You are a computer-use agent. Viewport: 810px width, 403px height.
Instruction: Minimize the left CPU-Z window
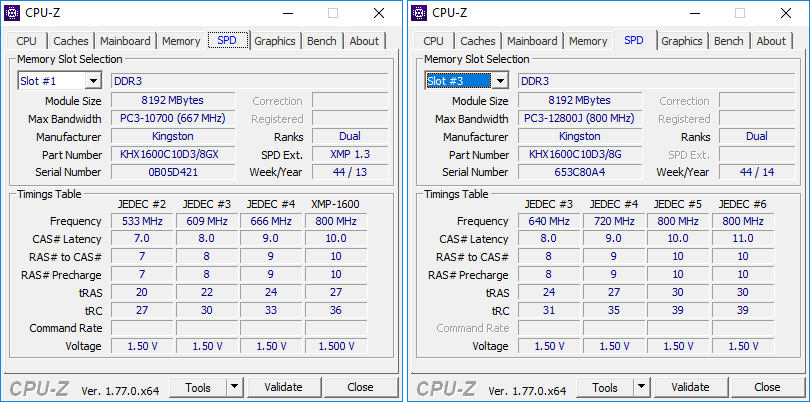tap(287, 13)
